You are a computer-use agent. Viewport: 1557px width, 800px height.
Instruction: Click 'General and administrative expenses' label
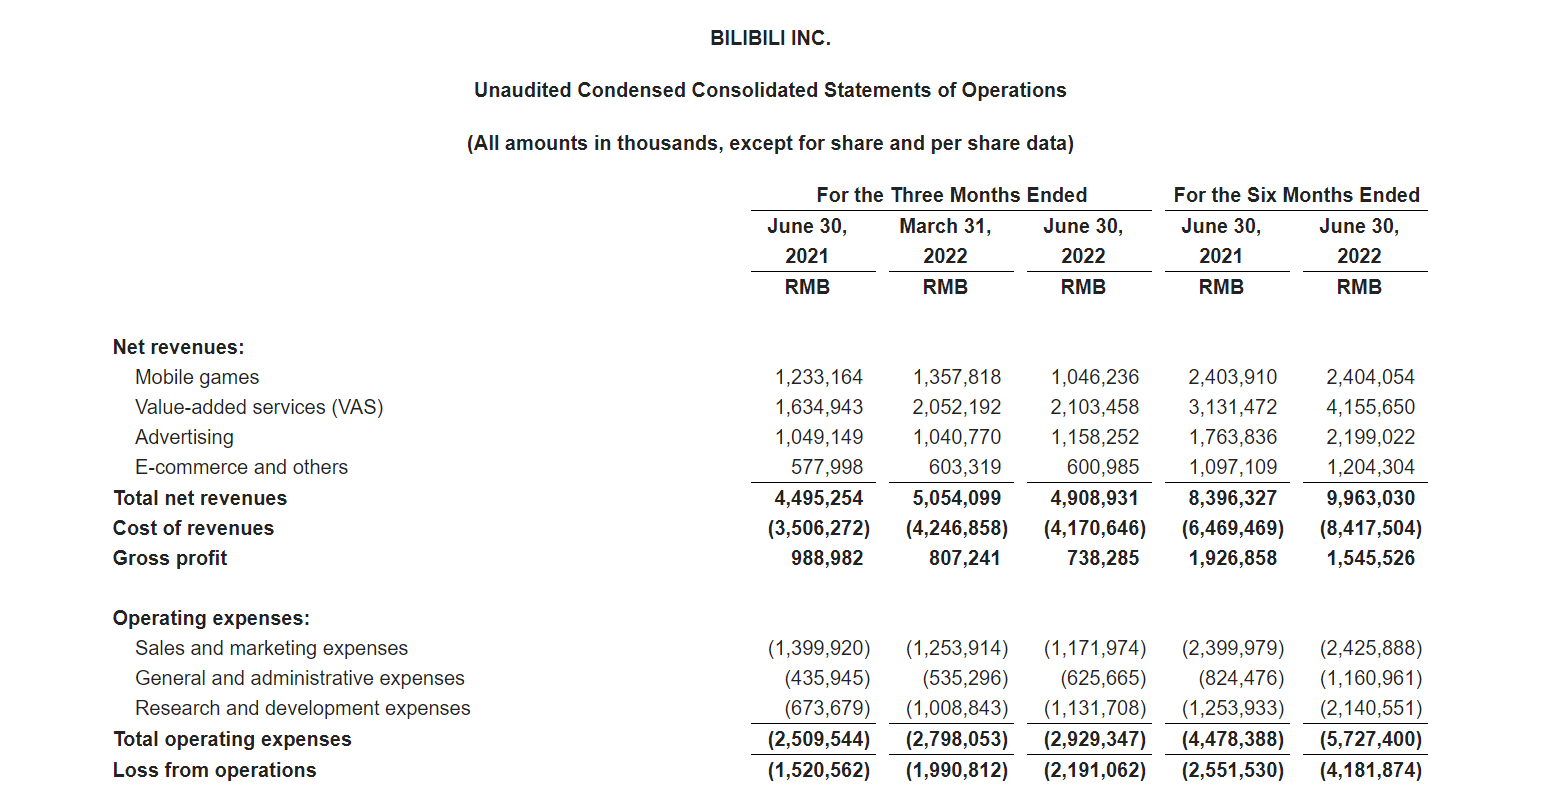300,678
